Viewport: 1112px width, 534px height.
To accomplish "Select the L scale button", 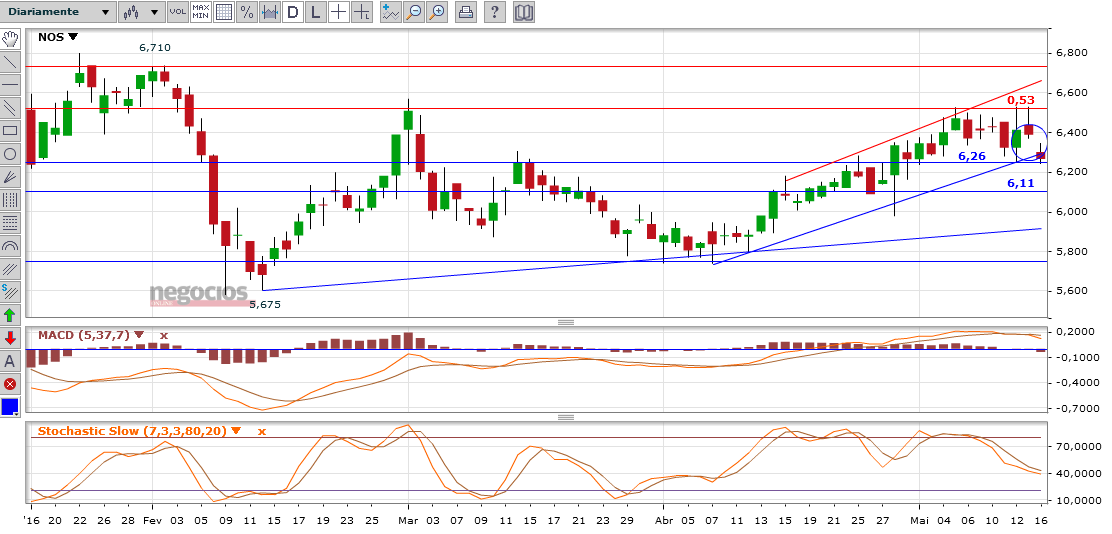I will 315,12.
